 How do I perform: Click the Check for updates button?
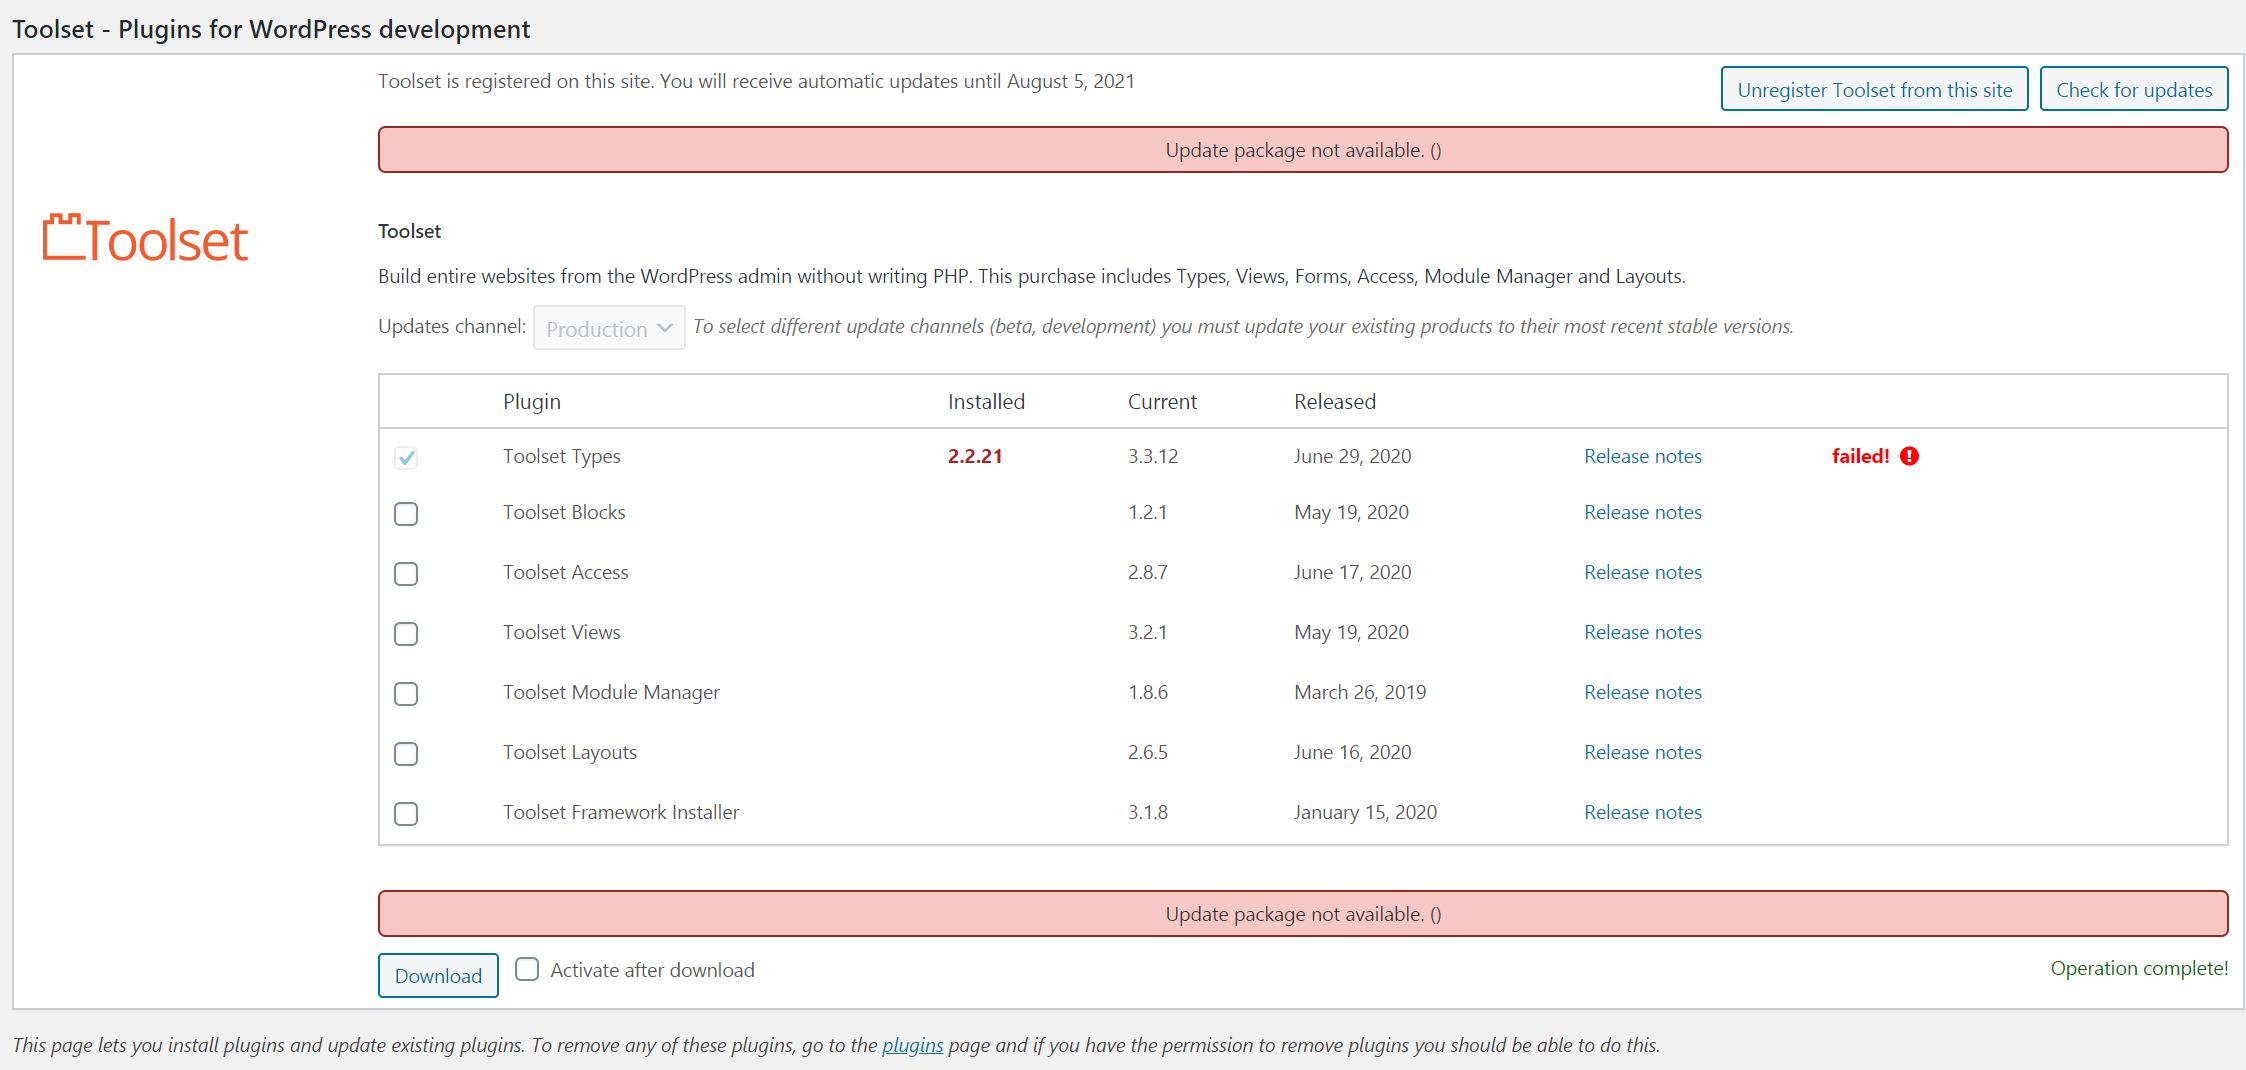pyautogui.click(x=2134, y=89)
